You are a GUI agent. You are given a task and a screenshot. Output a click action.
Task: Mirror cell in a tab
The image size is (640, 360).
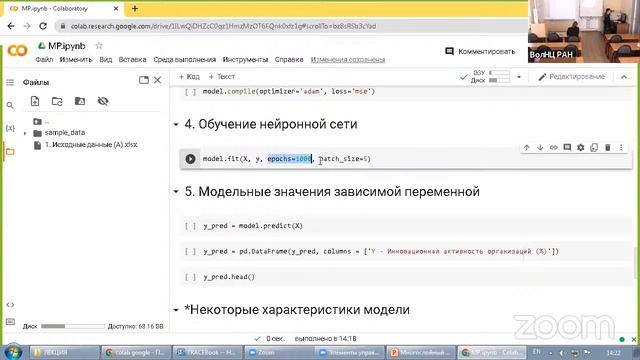tap(594, 147)
